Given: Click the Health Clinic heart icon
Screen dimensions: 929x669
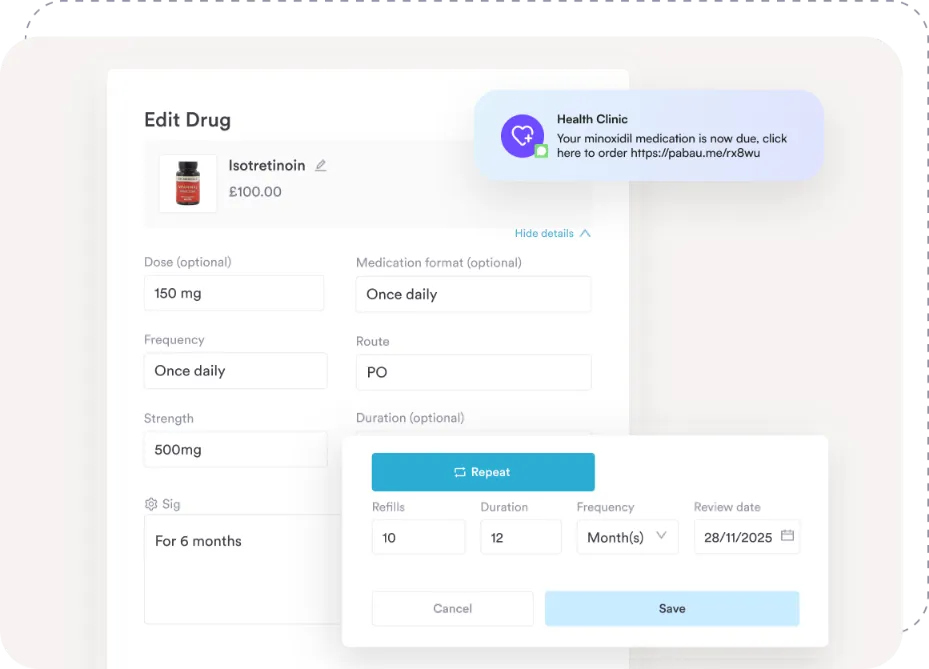Looking at the screenshot, I should [x=522, y=135].
